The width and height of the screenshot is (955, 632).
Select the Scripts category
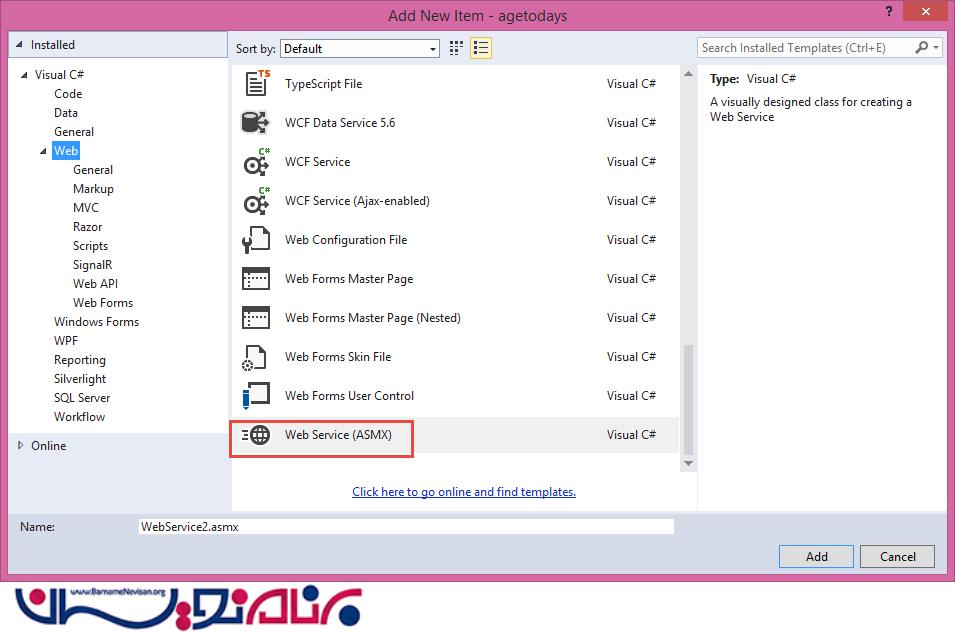[90, 245]
